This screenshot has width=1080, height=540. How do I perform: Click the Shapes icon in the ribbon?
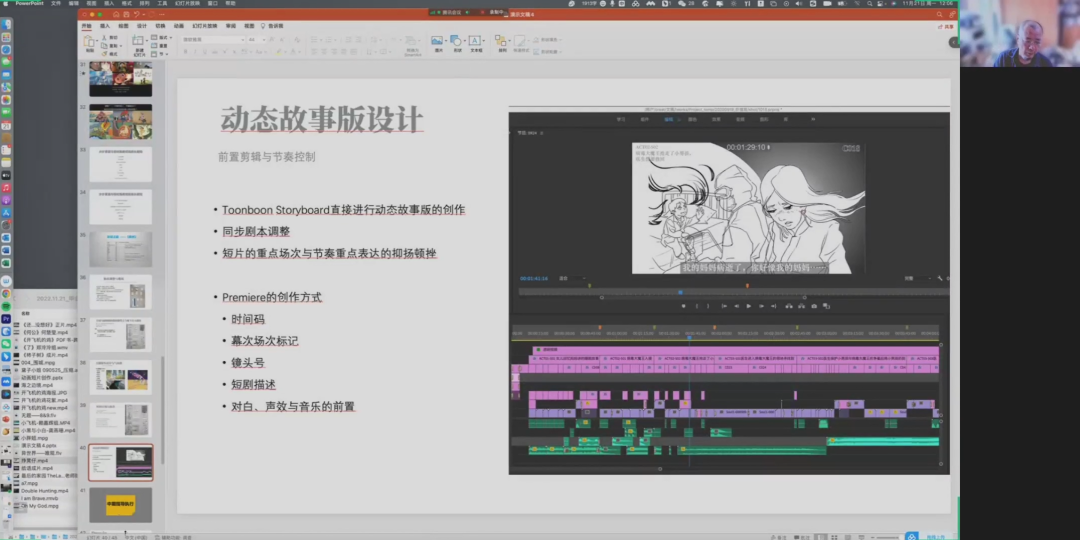coord(457,41)
